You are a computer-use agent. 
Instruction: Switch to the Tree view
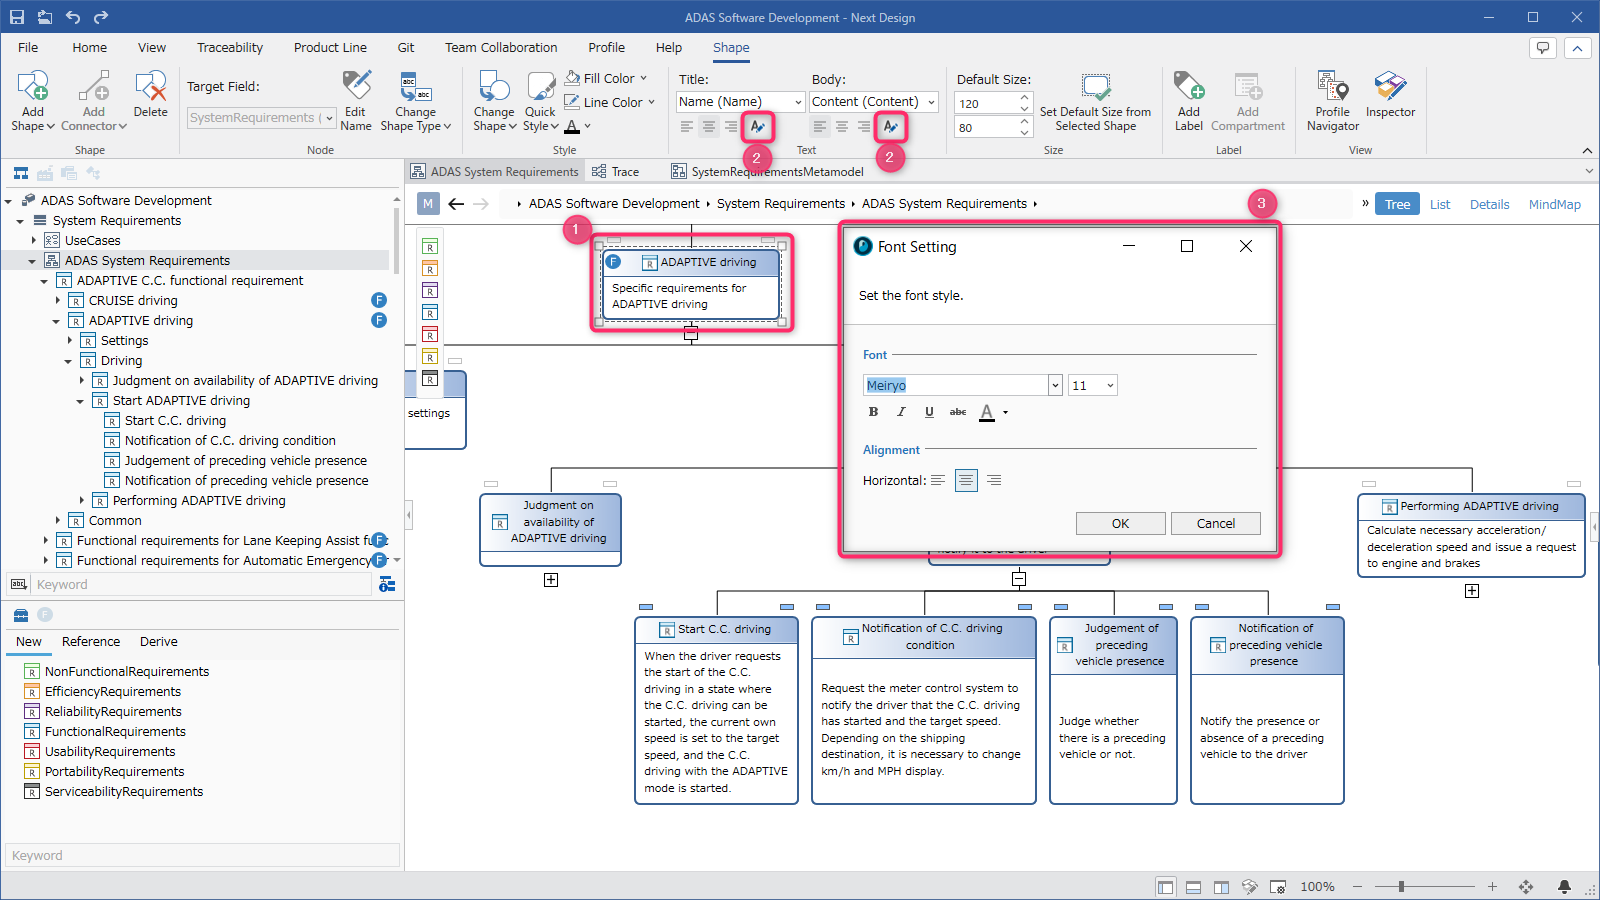point(1397,204)
